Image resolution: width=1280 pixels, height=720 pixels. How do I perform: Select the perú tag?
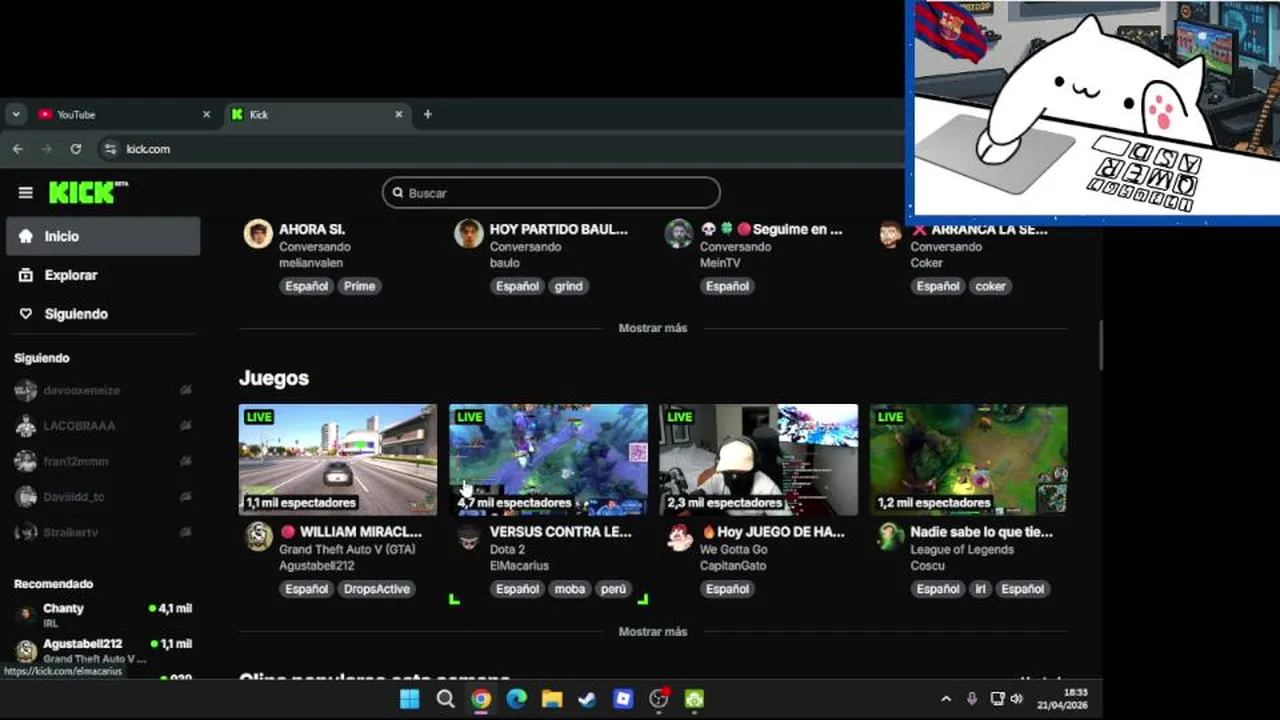coord(613,589)
